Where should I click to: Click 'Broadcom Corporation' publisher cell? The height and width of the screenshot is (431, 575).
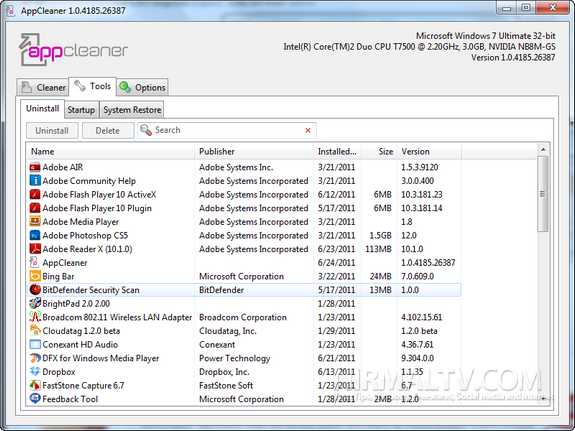tap(243, 317)
